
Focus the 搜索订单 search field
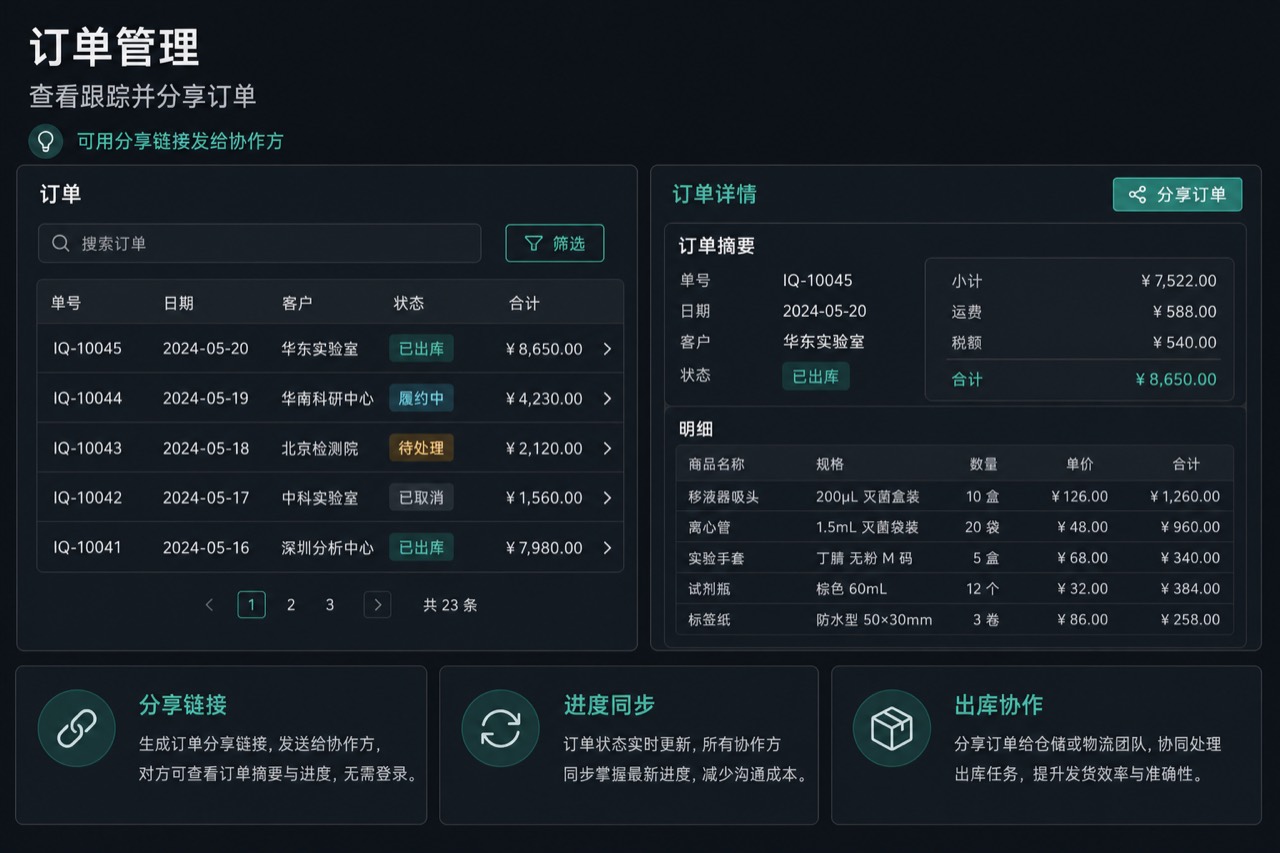tap(260, 243)
